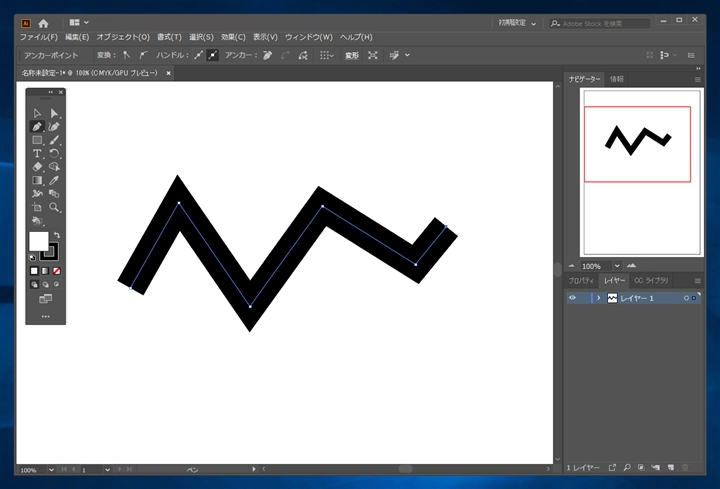Select the Blend tool
The width and height of the screenshot is (720, 489).
[54, 194]
